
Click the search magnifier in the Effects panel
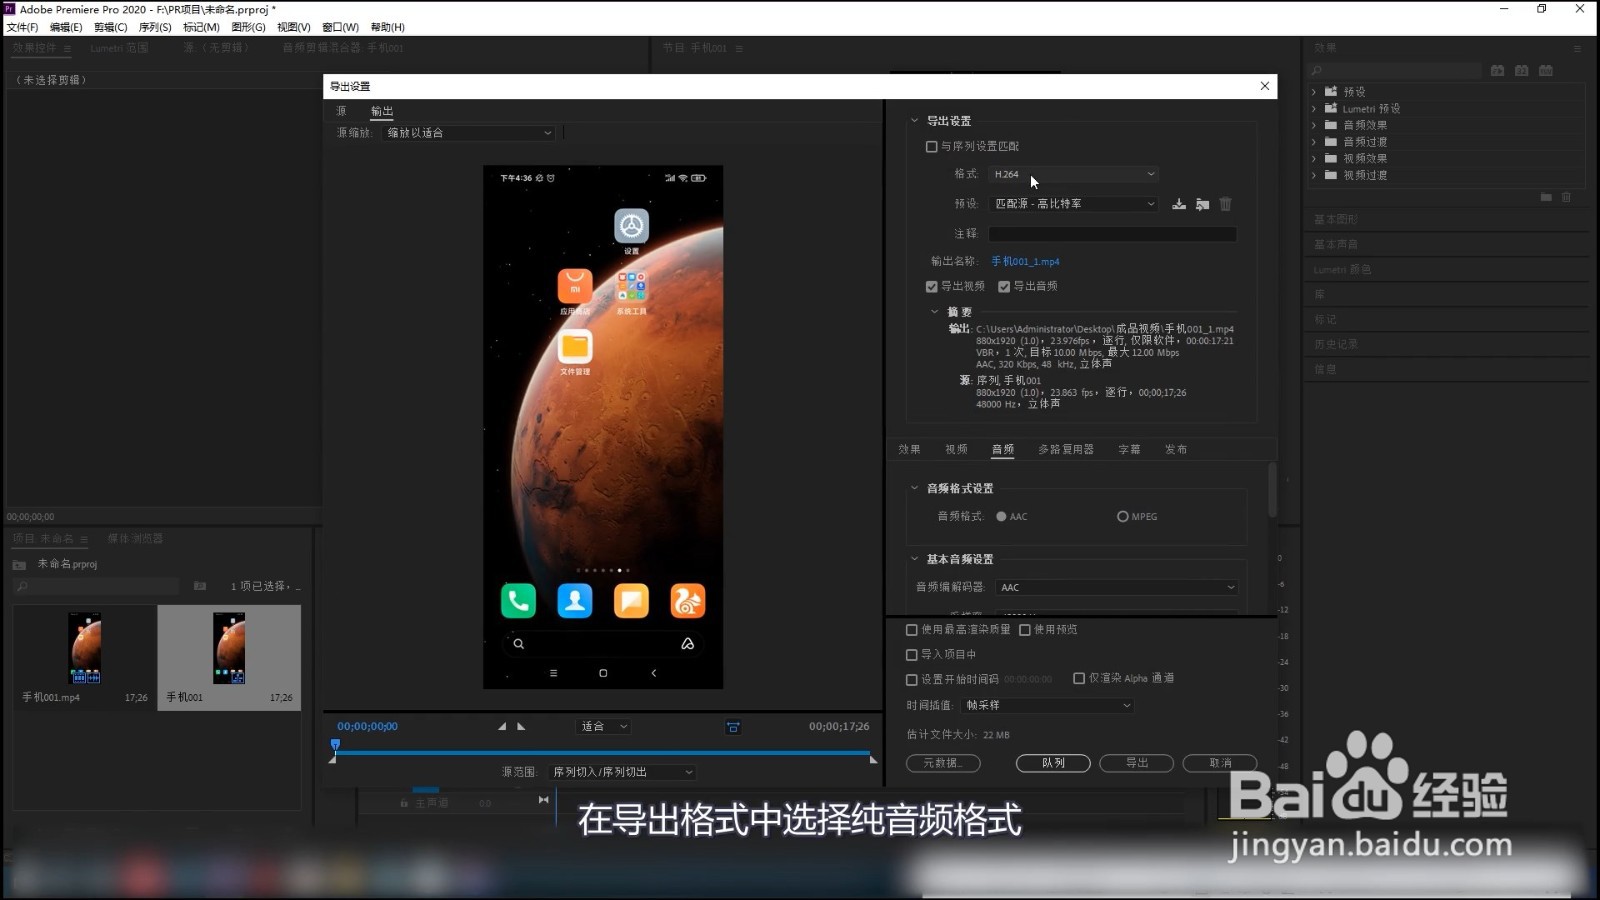coord(1317,70)
